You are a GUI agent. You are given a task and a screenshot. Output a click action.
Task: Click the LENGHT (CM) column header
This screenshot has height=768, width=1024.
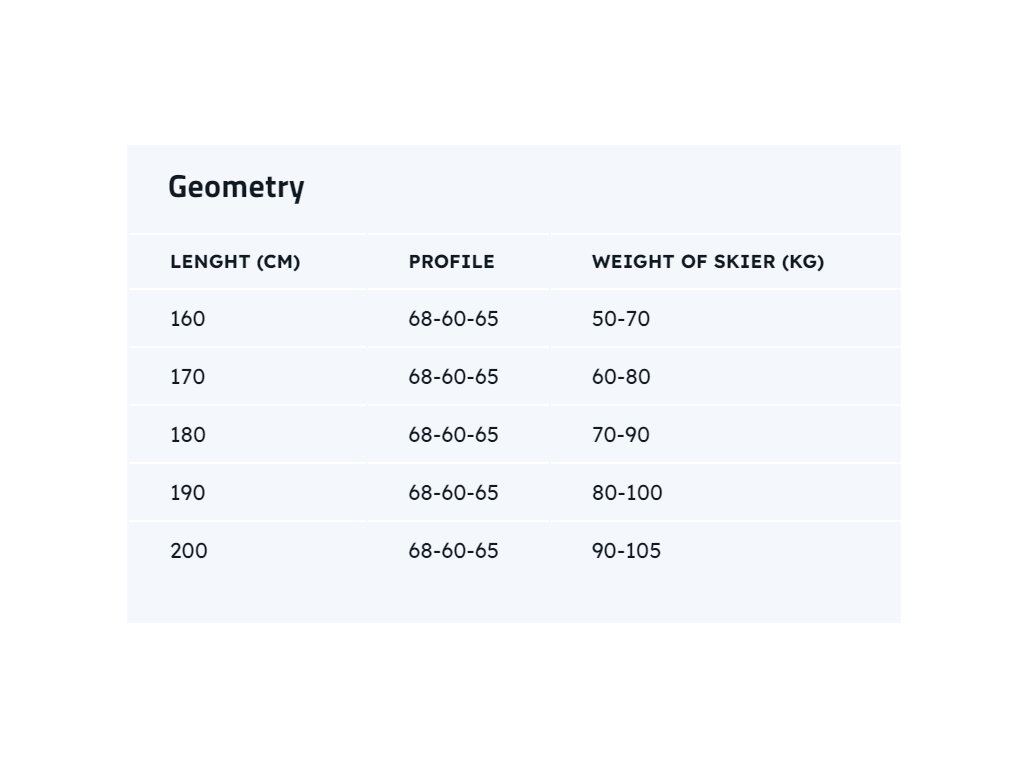pyautogui.click(x=235, y=262)
